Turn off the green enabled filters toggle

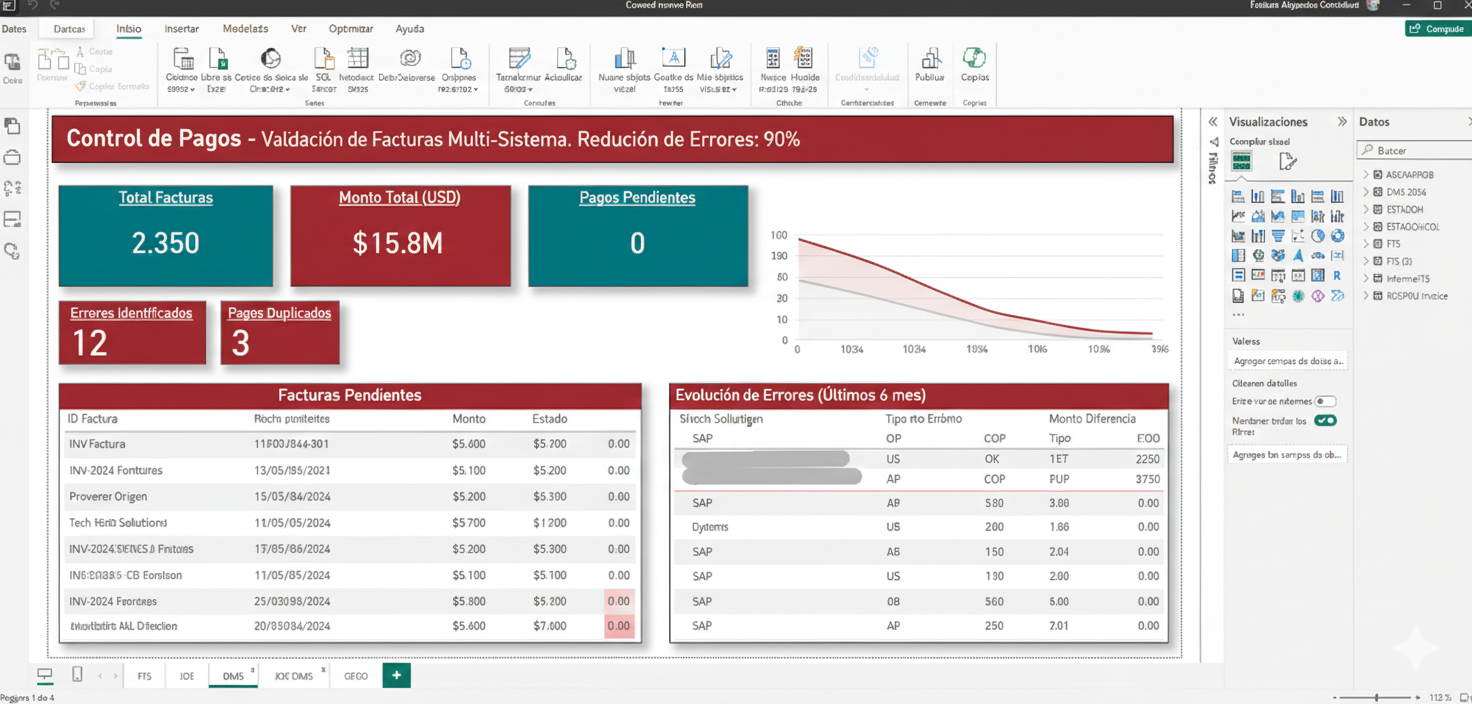tap(1325, 421)
